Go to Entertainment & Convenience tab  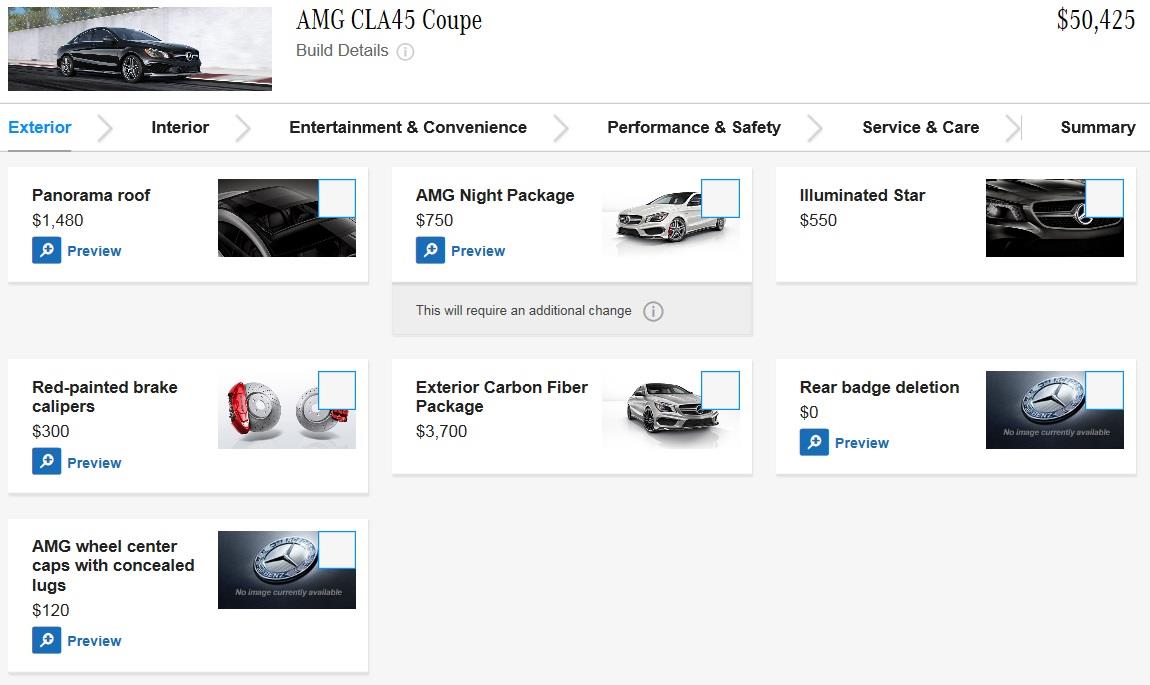point(408,127)
